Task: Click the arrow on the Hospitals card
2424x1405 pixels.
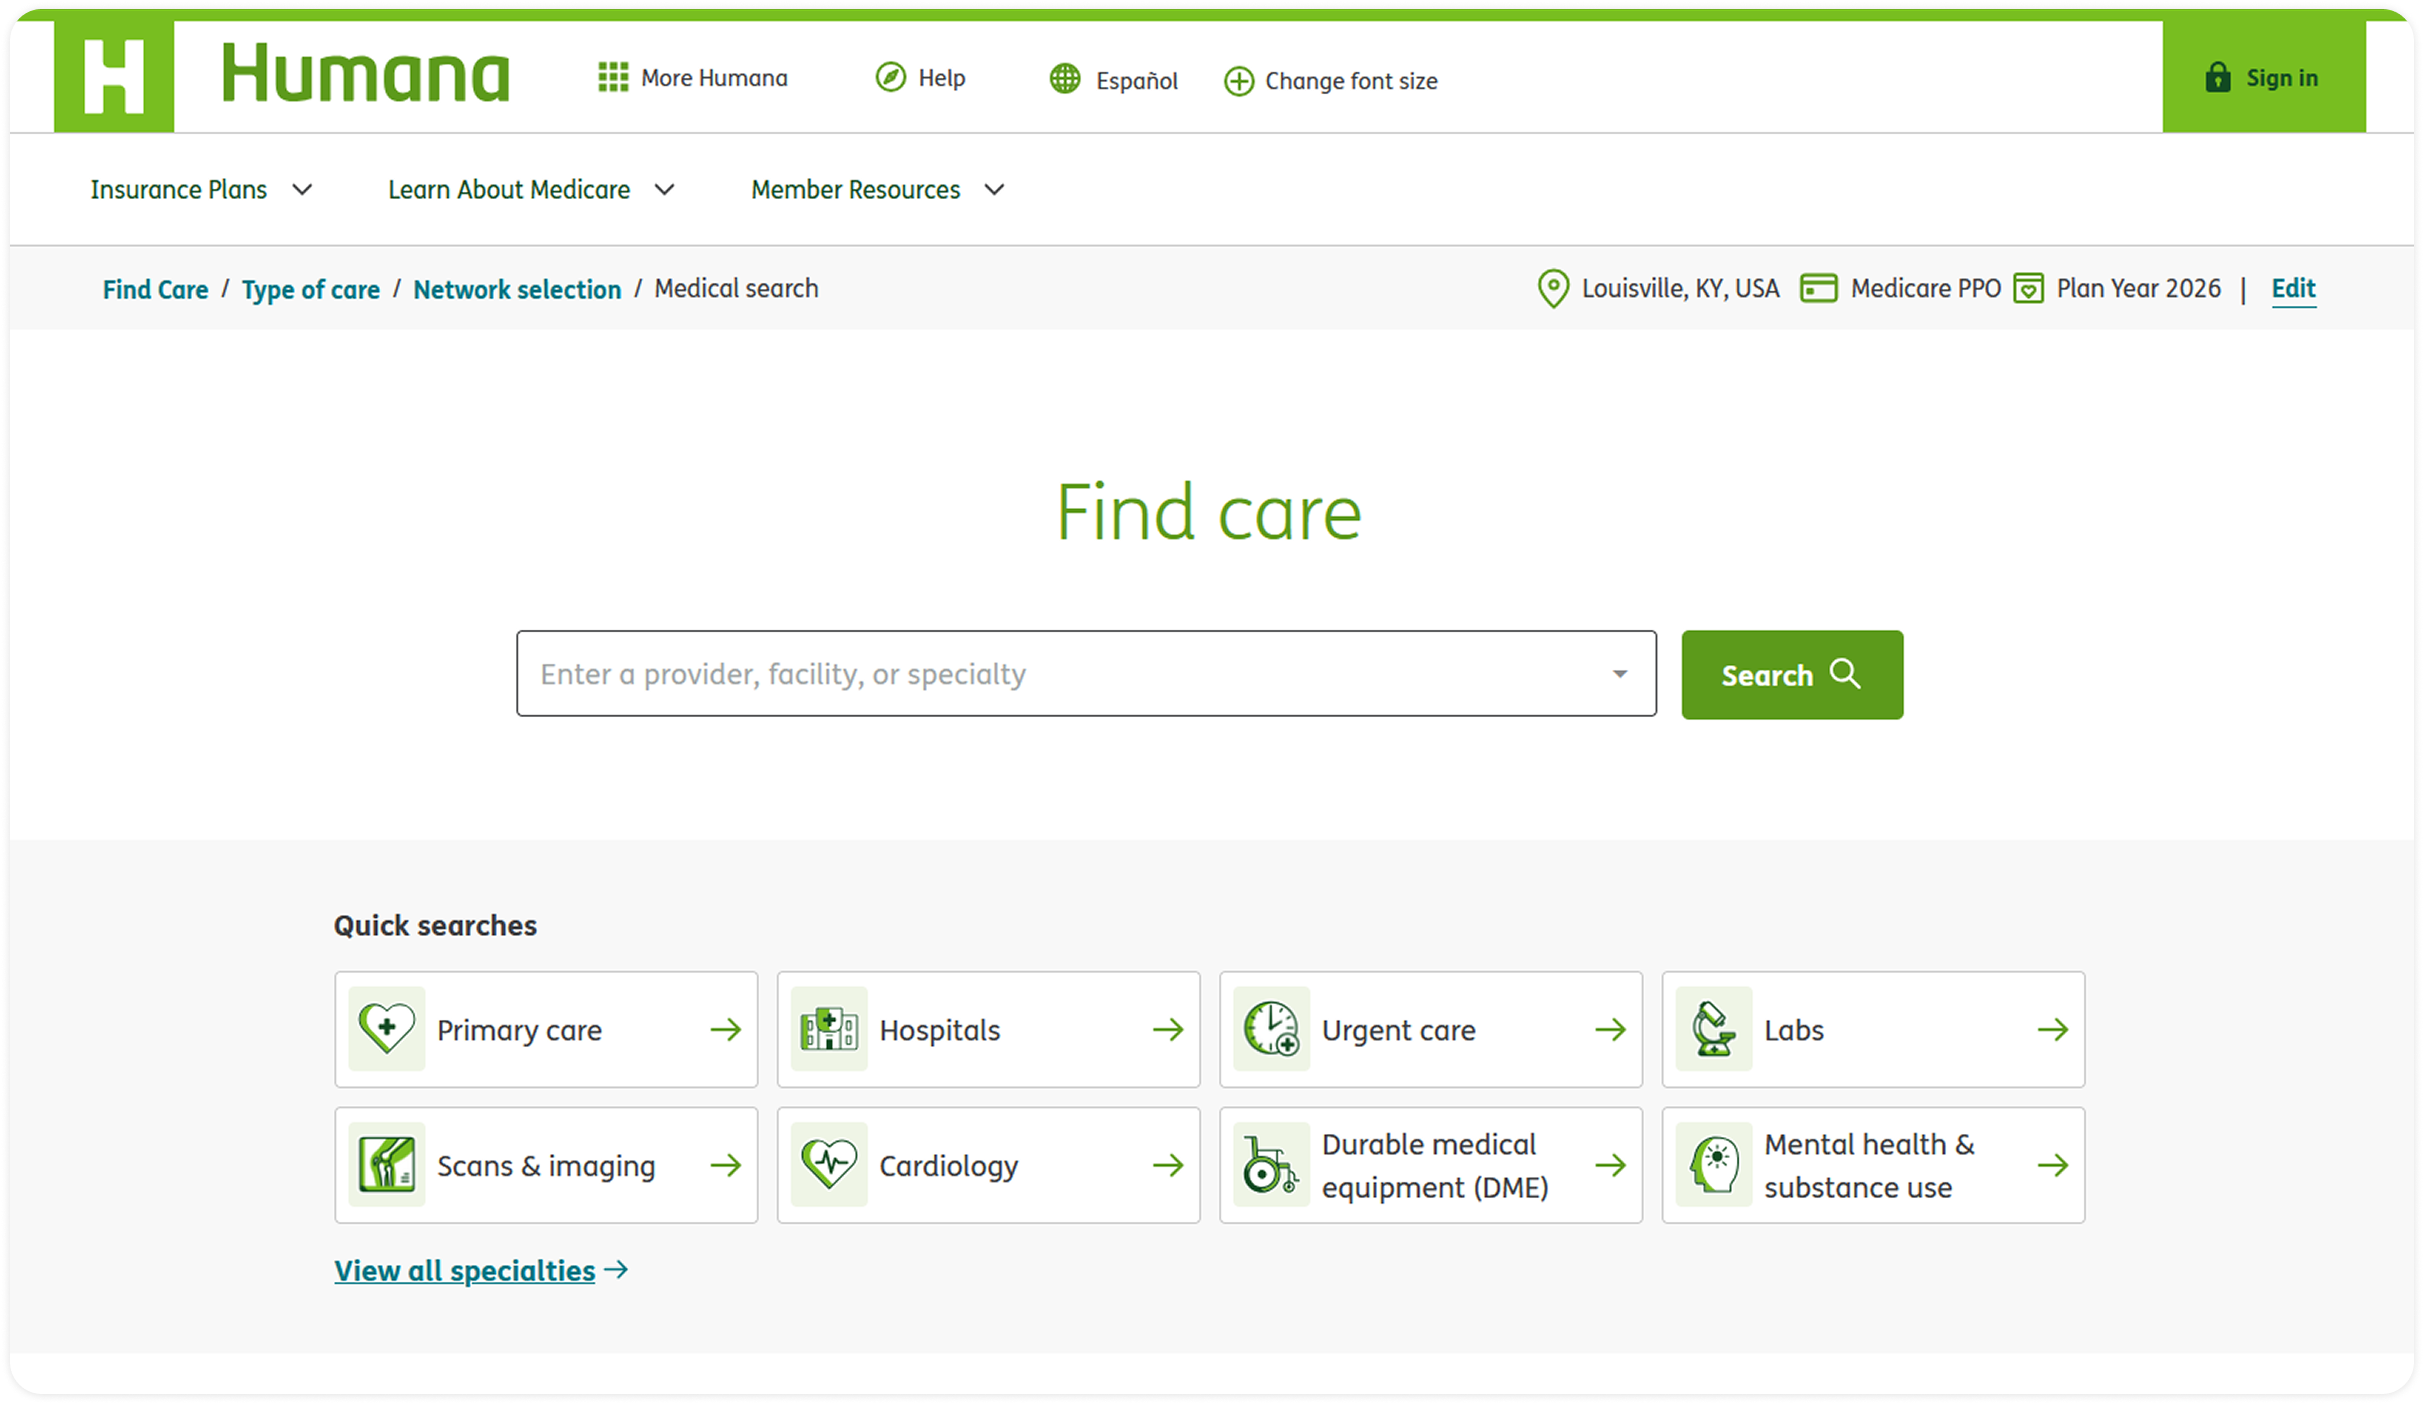Action: point(1168,1029)
